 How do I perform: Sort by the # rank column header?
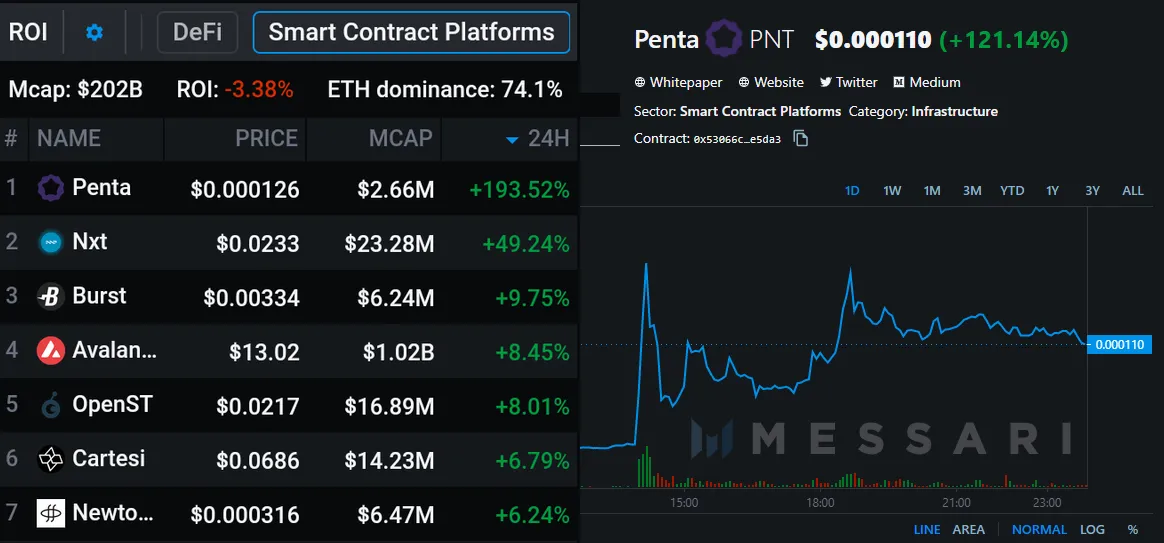pyautogui.click(x=11, y=138)
